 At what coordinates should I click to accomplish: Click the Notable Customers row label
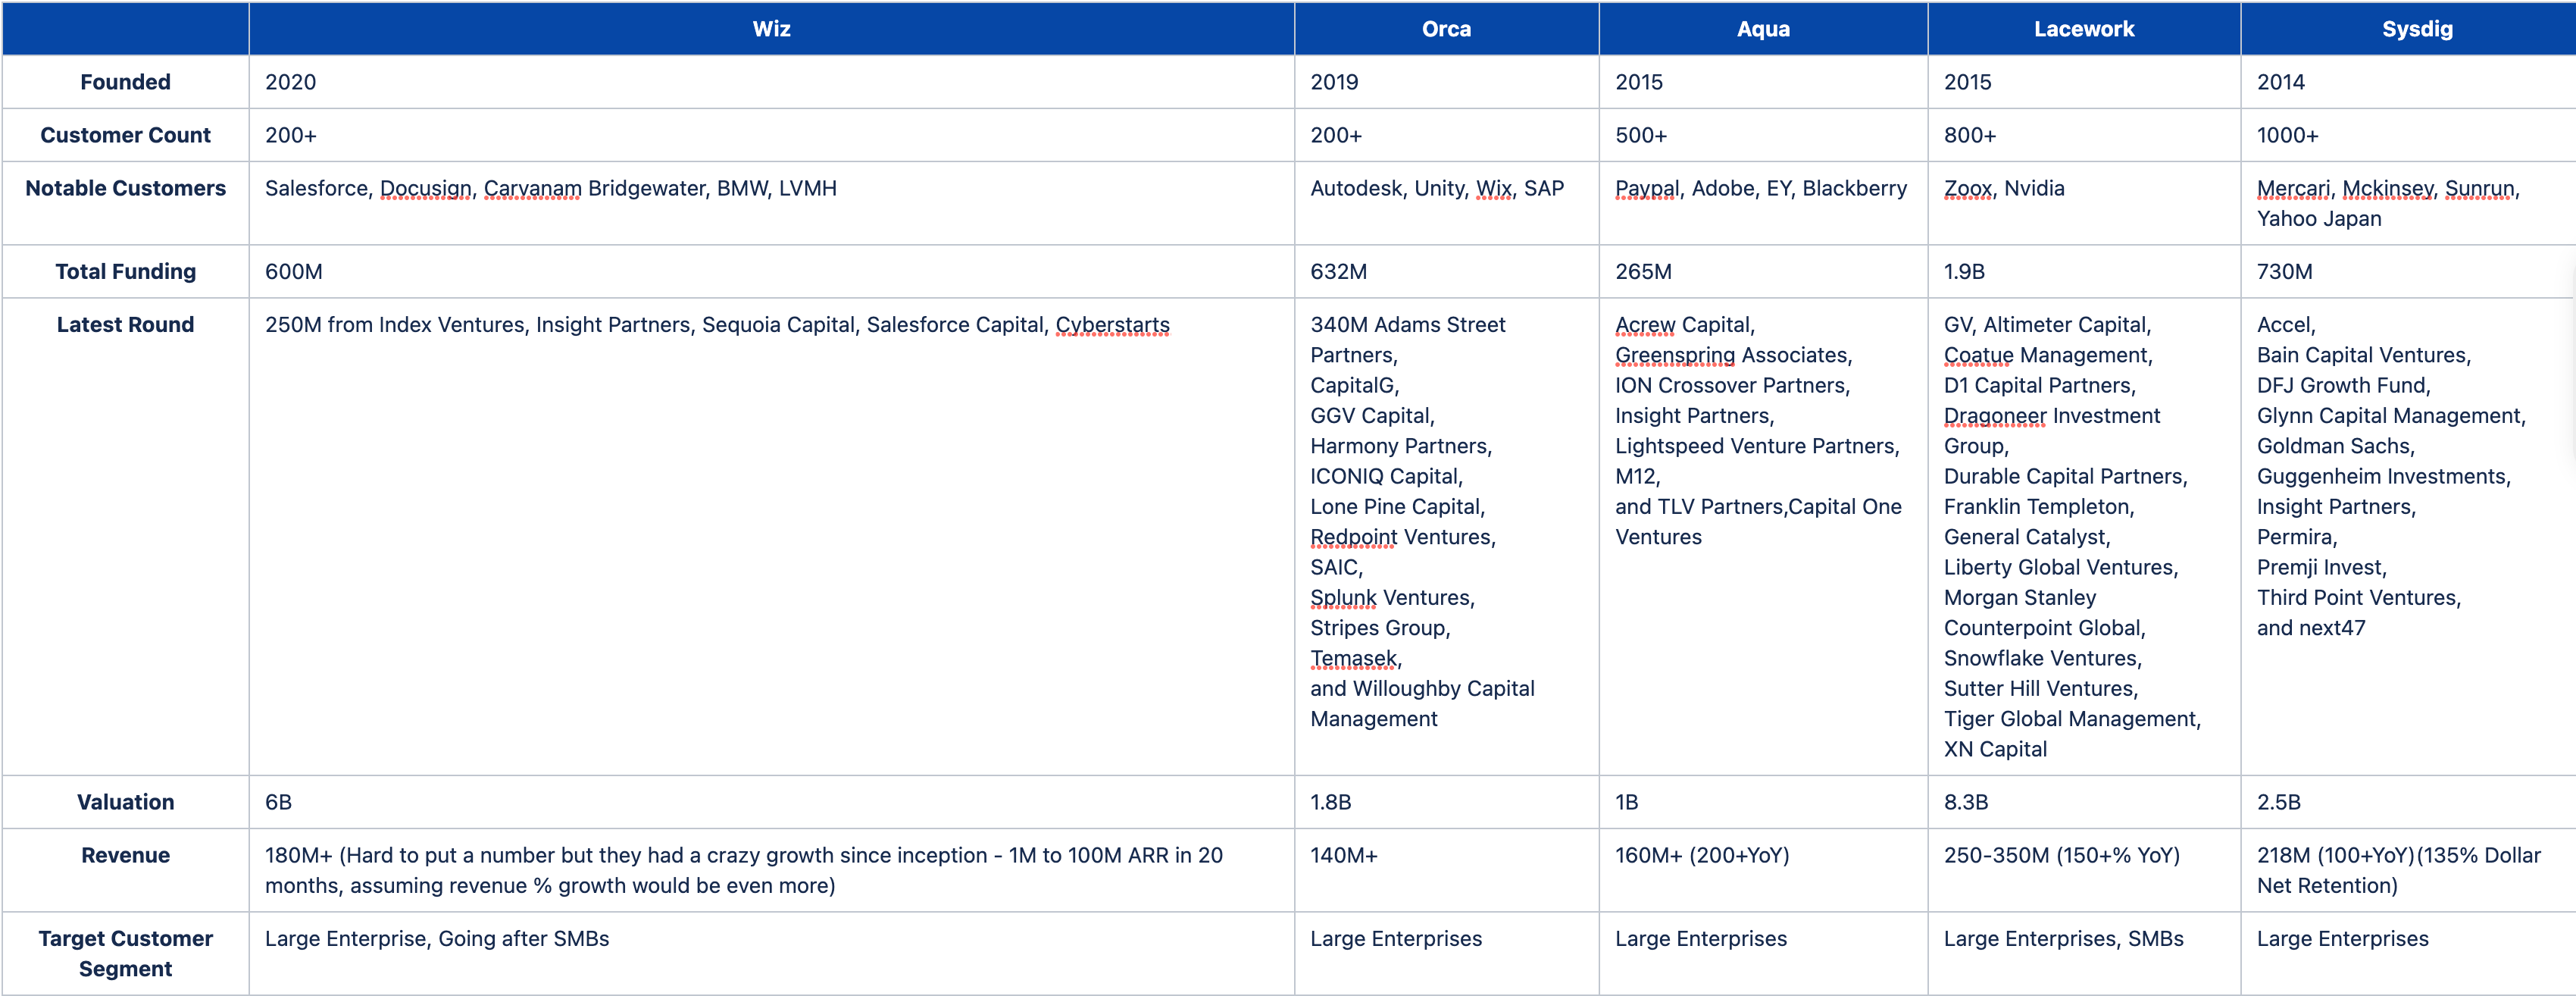[125, 188]
